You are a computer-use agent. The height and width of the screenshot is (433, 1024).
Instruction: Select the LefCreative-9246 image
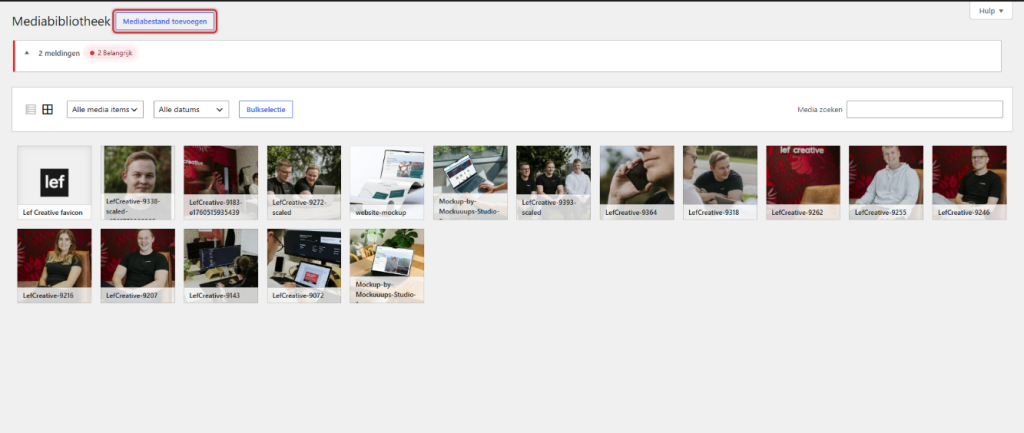[x=970, y=182]
